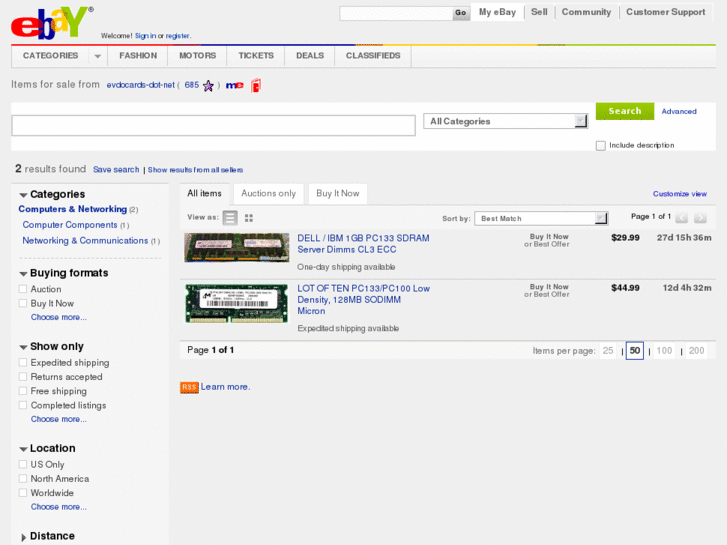The image size is (727, 545).
Task: Open the Classifieds nav item
Action: tap(373, 56)
